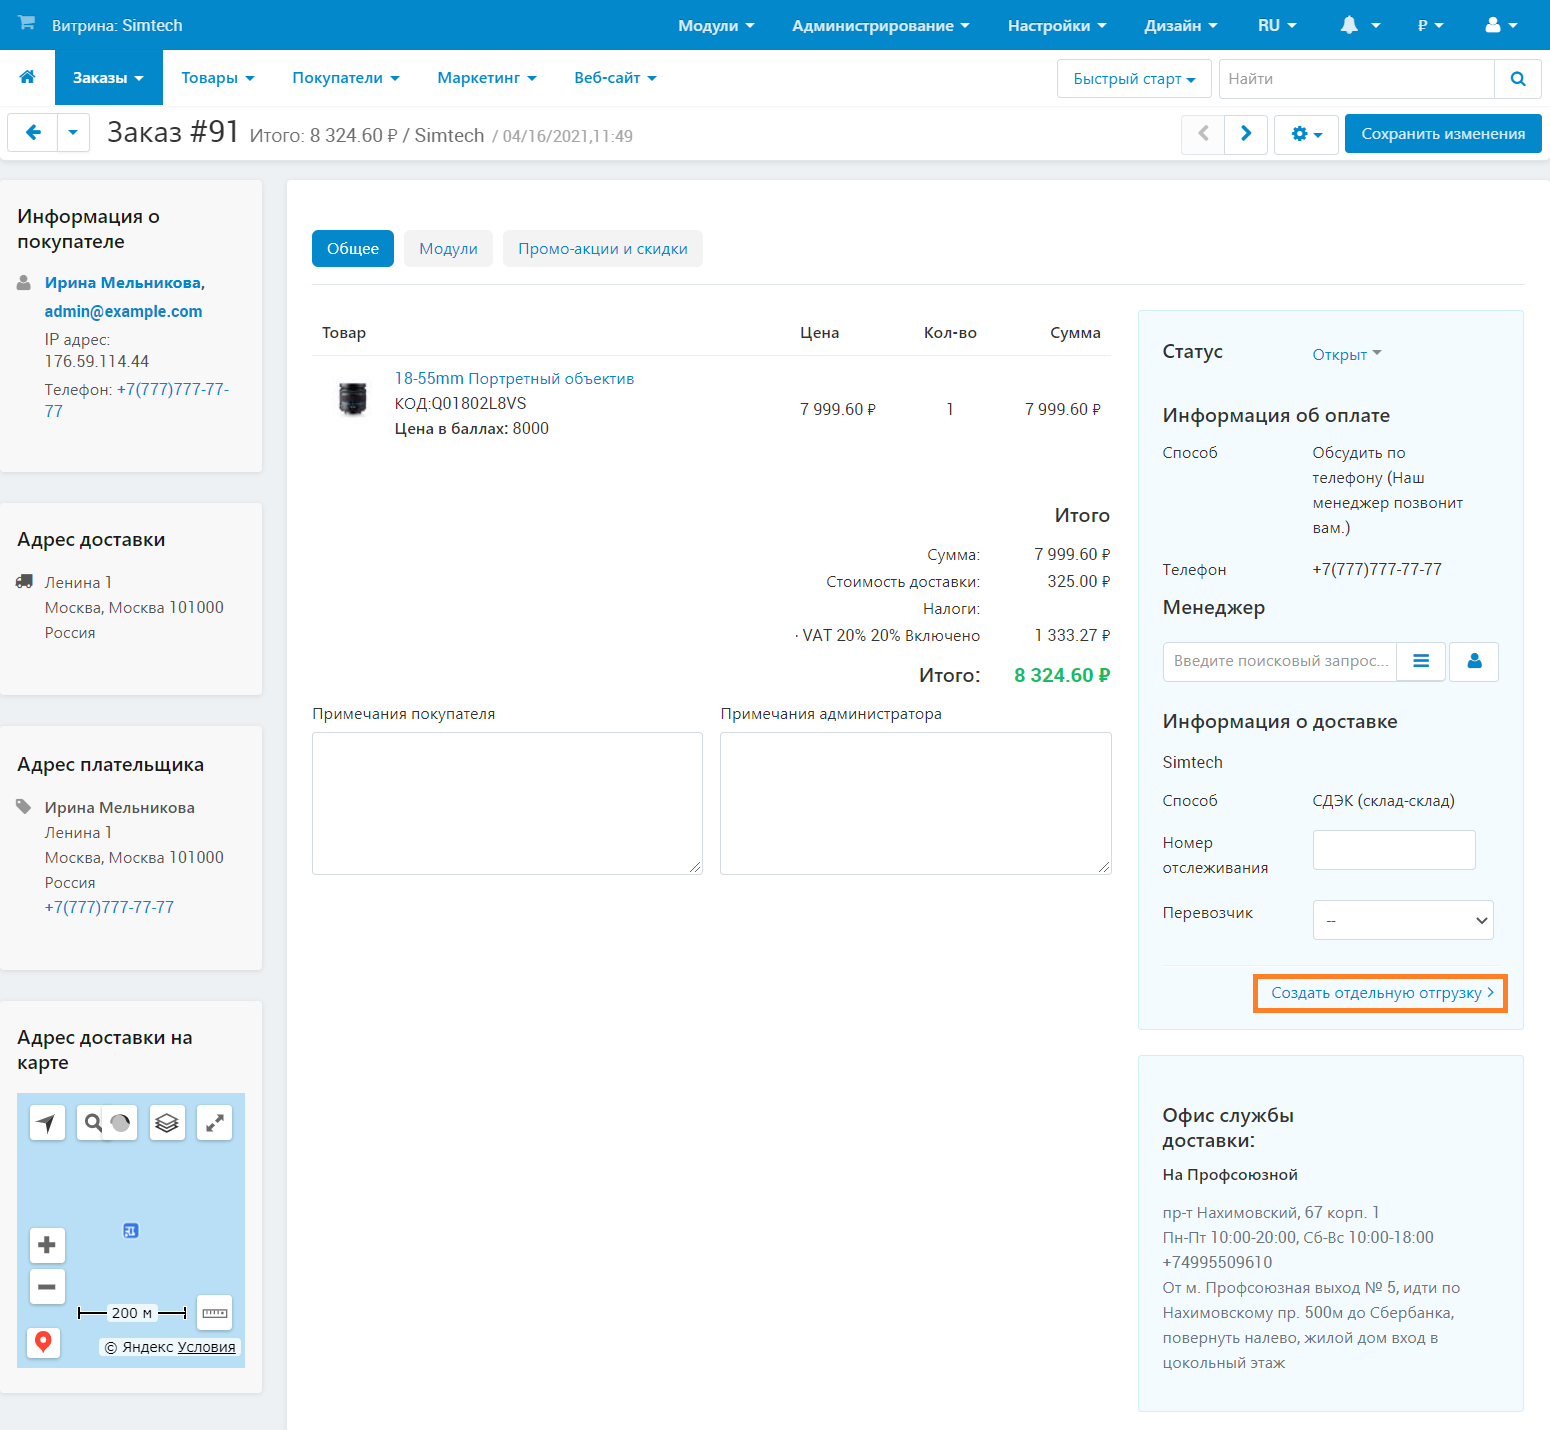The image size is (1550, 1430).
Task: Open map layers selector
Action: tap(167, 1123)
